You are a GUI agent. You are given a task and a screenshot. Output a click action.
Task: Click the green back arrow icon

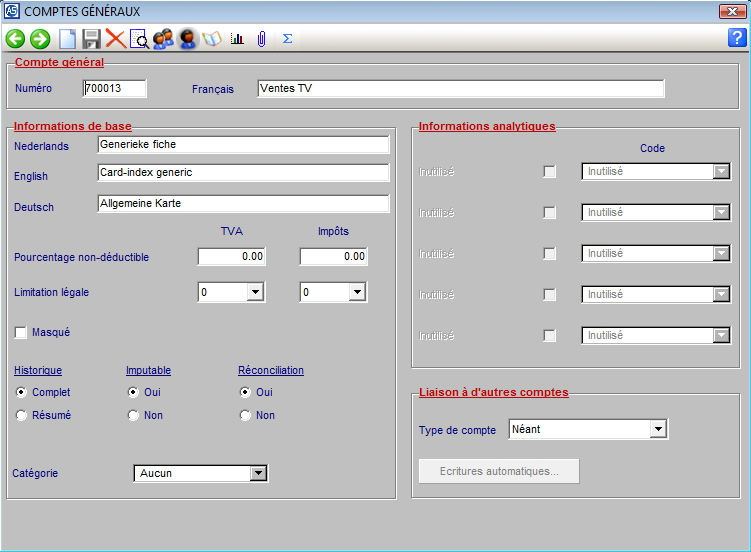[15, 39]
